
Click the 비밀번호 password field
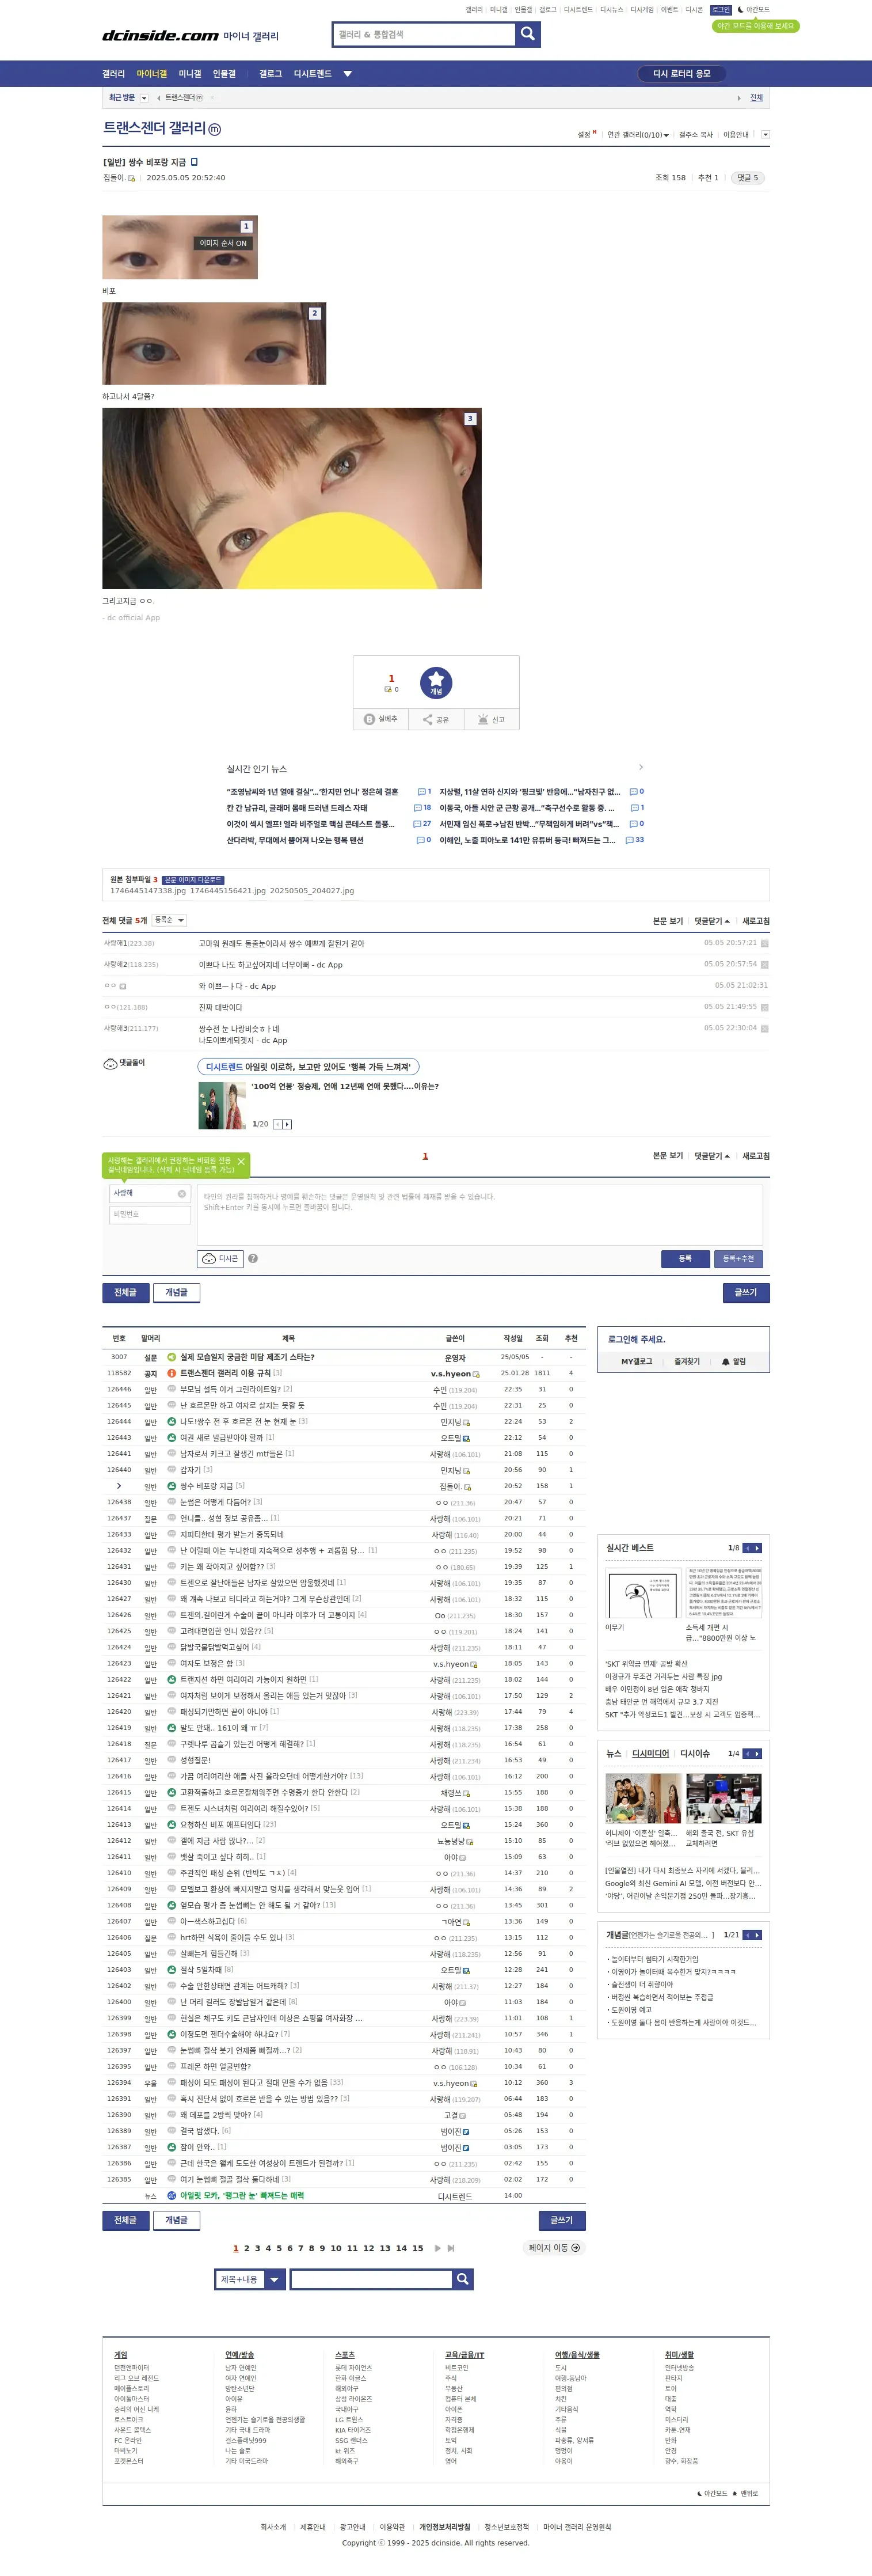pyautogui.click(x=150, y=1214)
